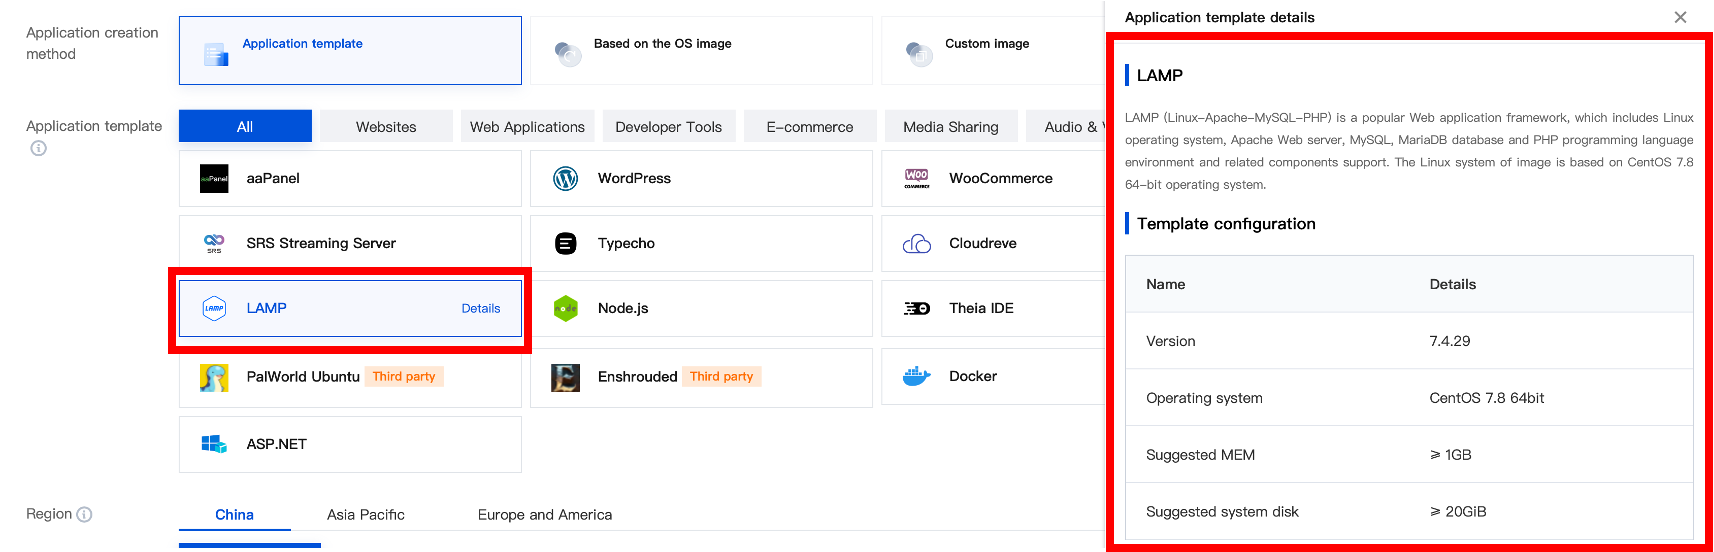This screenshot has height=552, width=1714.
Task: Click the Theia IDE icon
Action: click(x=917, y=308)
